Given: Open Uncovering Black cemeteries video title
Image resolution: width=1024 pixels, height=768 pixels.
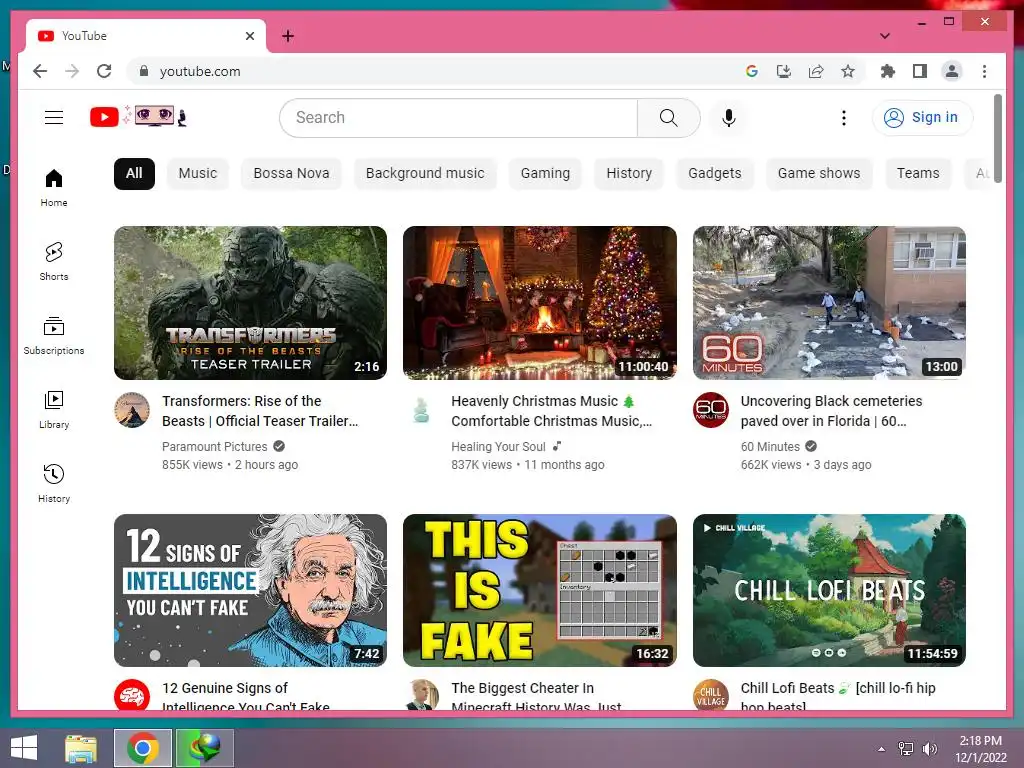Looking at the screenshot, I should [x=831, y=411].
